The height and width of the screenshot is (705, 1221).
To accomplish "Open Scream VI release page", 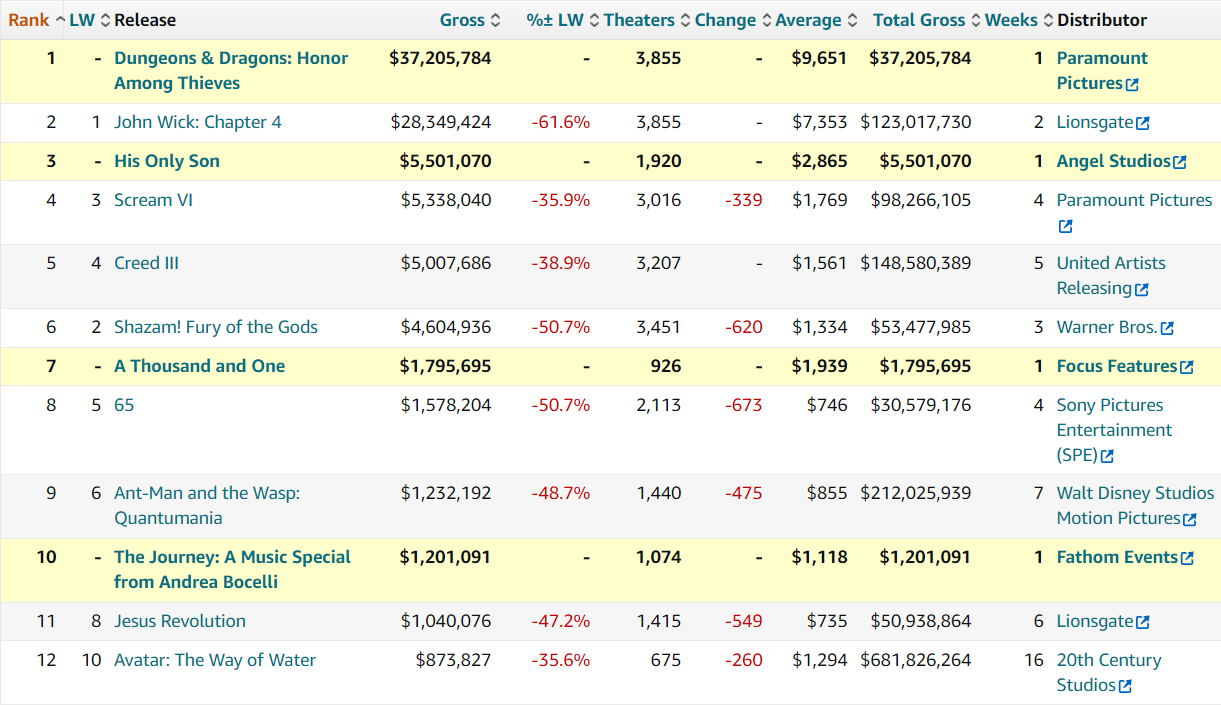I will point(153,200).
